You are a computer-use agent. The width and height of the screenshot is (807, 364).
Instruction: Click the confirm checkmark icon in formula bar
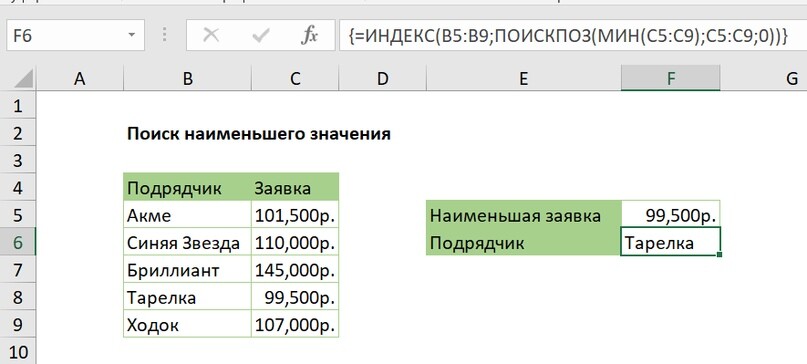tap(261, 35)
